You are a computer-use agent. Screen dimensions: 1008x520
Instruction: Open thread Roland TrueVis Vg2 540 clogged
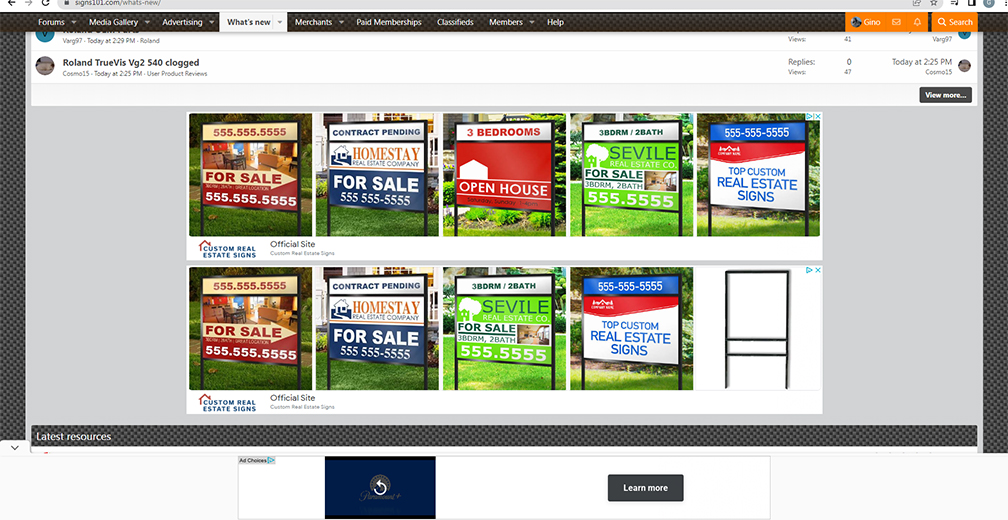tap(131, 62)
